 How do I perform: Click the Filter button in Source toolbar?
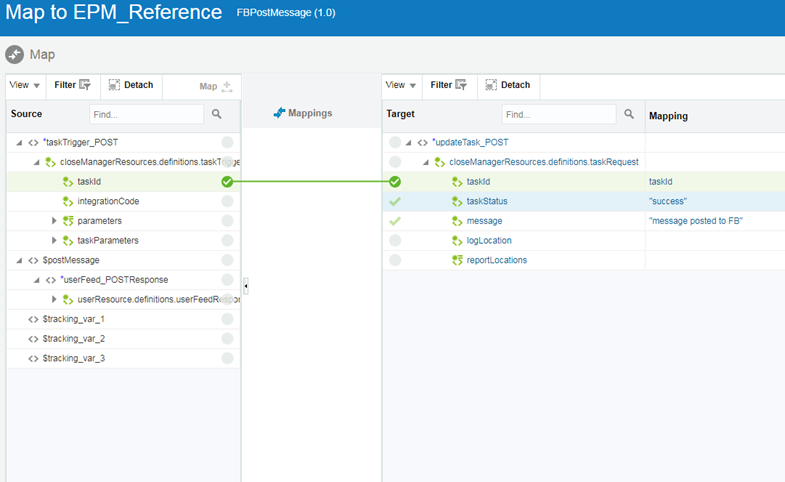tap(73, 85)
